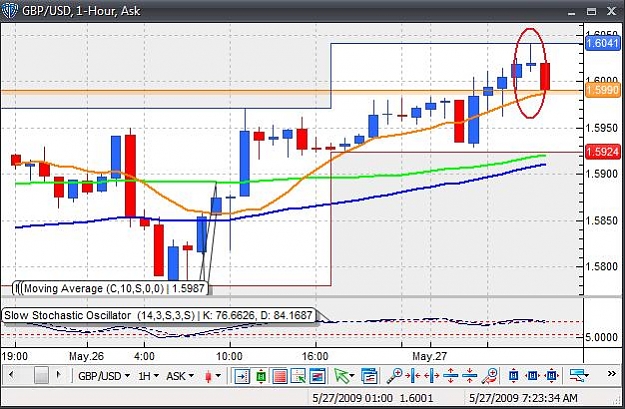Toggle the red grid lines icon
Viewport: 625px width, 409px height.
tap(280, 376)
